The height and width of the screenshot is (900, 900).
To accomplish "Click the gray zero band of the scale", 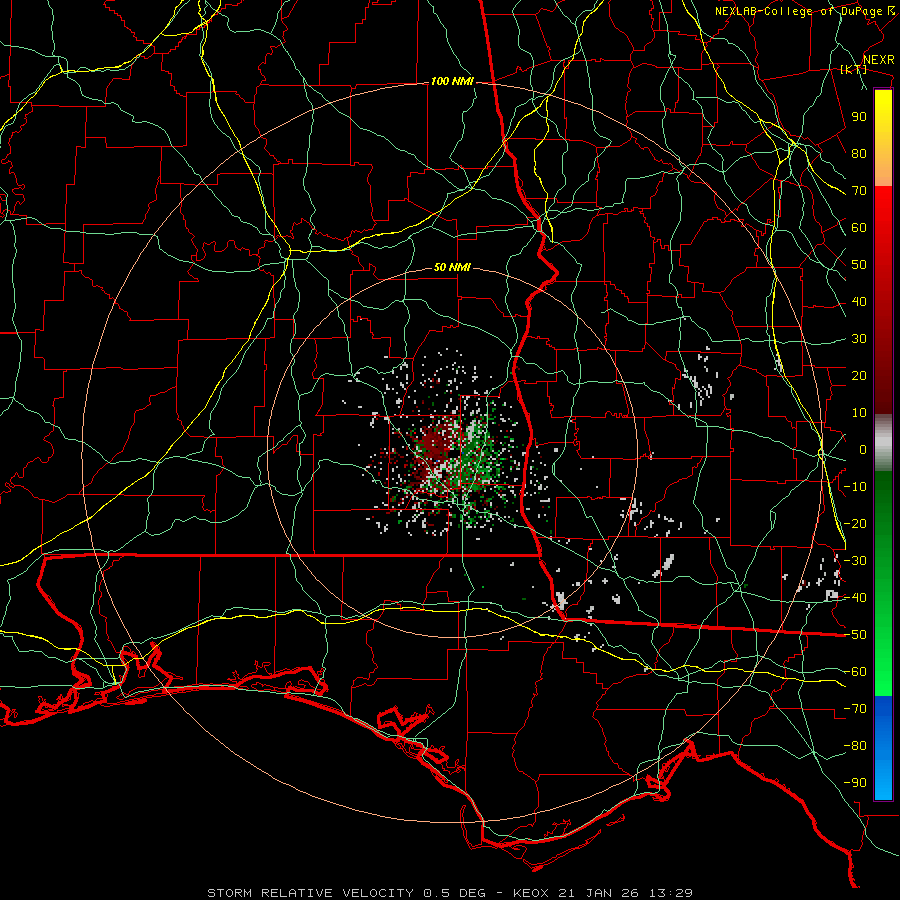I will [x=883, y=443].
